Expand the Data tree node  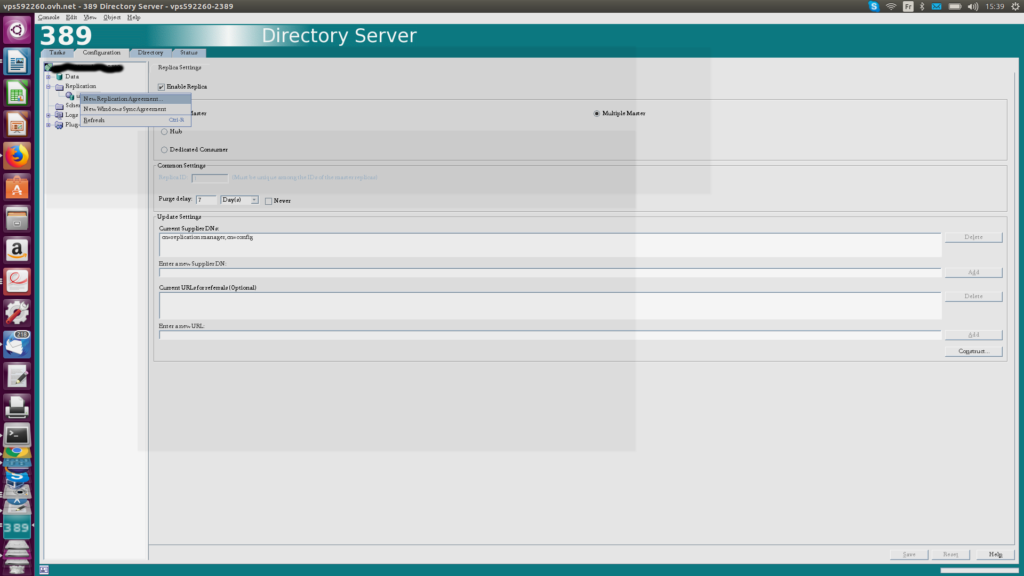pyautogui.click(x=48, y=77)
